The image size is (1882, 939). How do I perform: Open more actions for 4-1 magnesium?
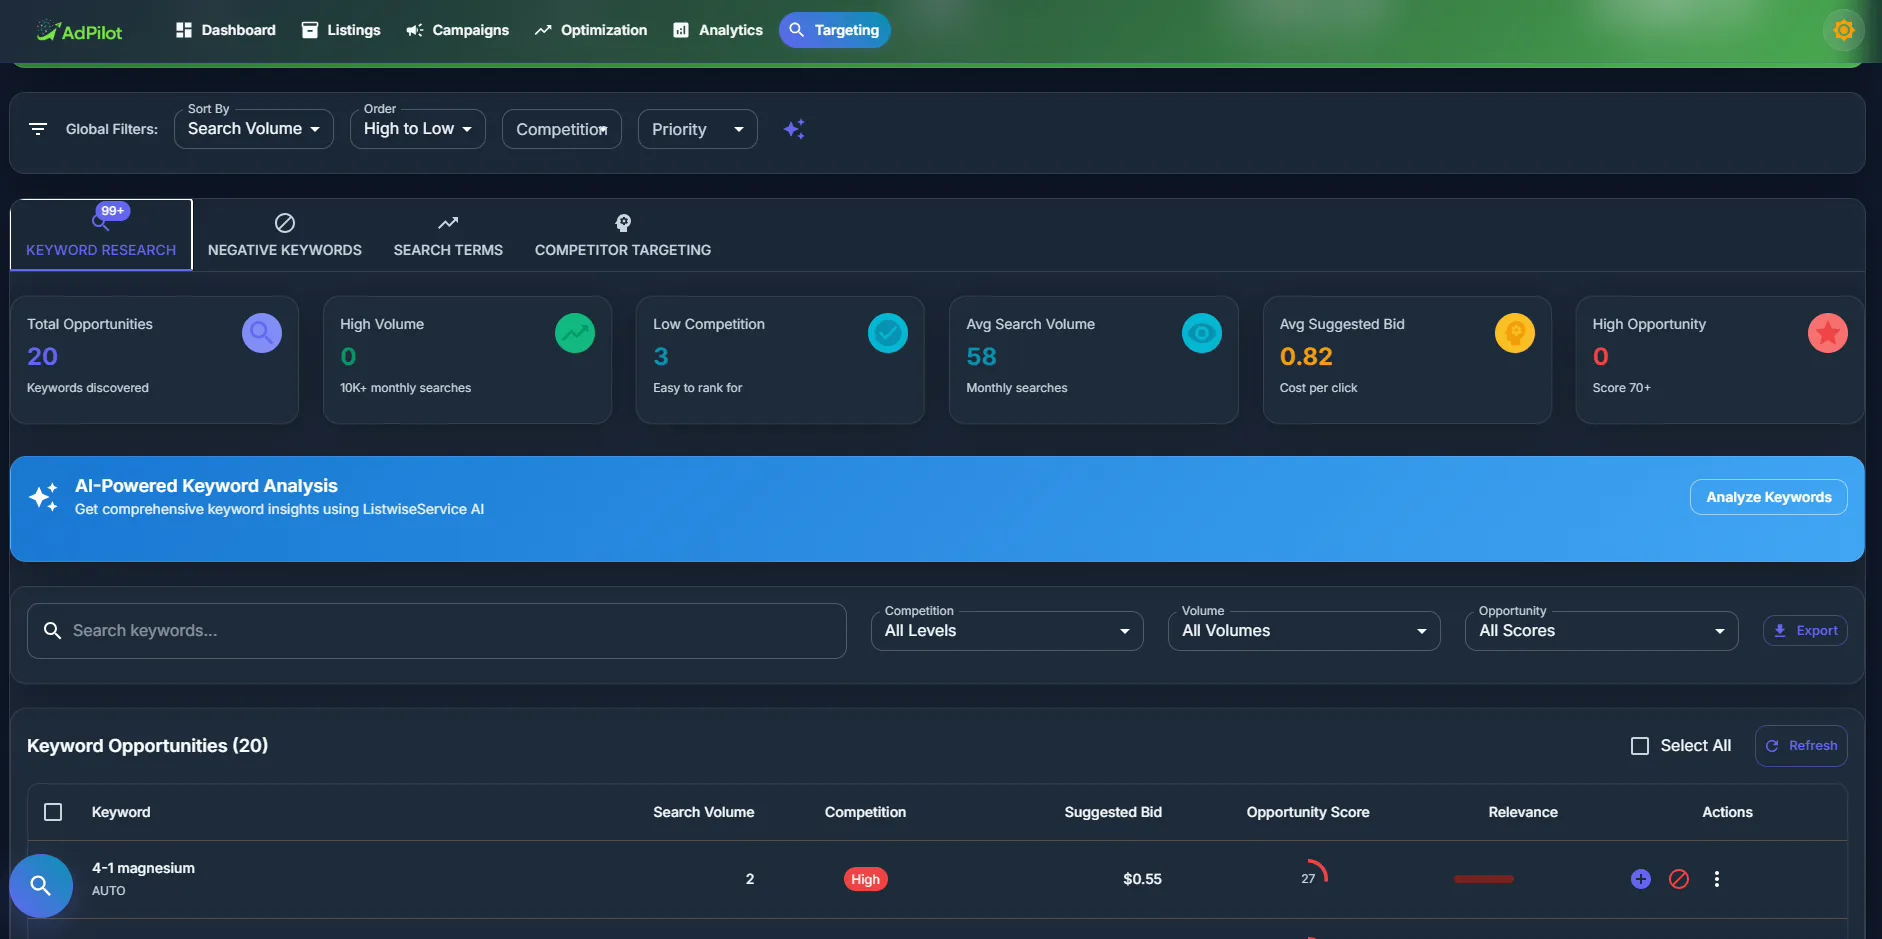tap(1717, 879)
